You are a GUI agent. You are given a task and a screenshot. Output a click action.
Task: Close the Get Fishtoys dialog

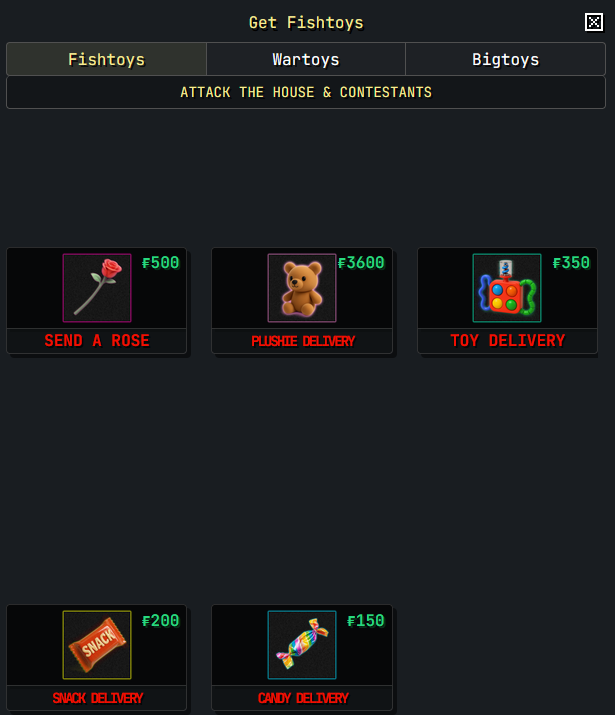pos(594,22)
